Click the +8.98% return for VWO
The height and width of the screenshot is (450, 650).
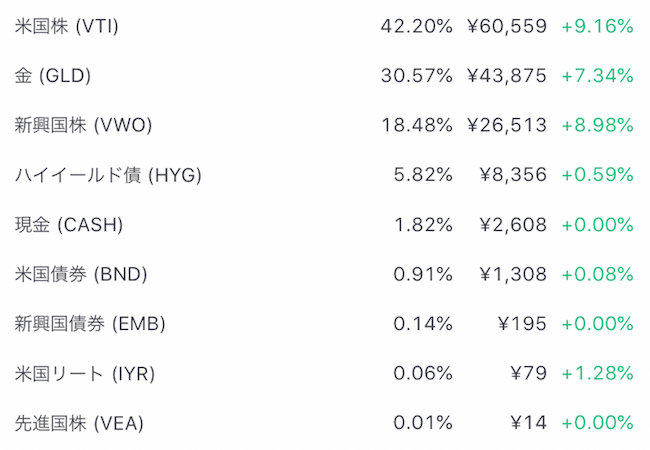pyautogui.click(x=597, y=126)
